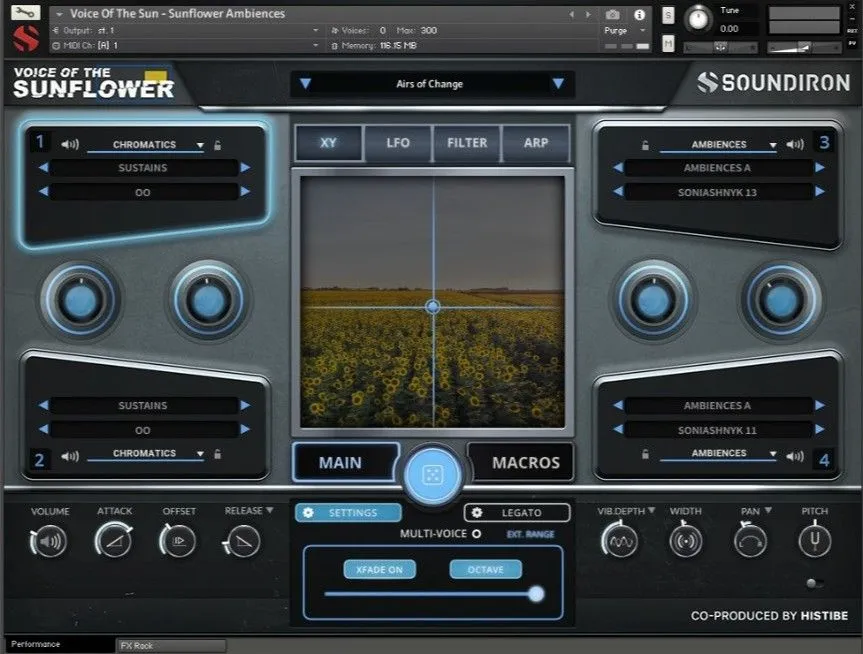
Task: Toggle the lock icon on layer 1
Action: tap(217, 145)
